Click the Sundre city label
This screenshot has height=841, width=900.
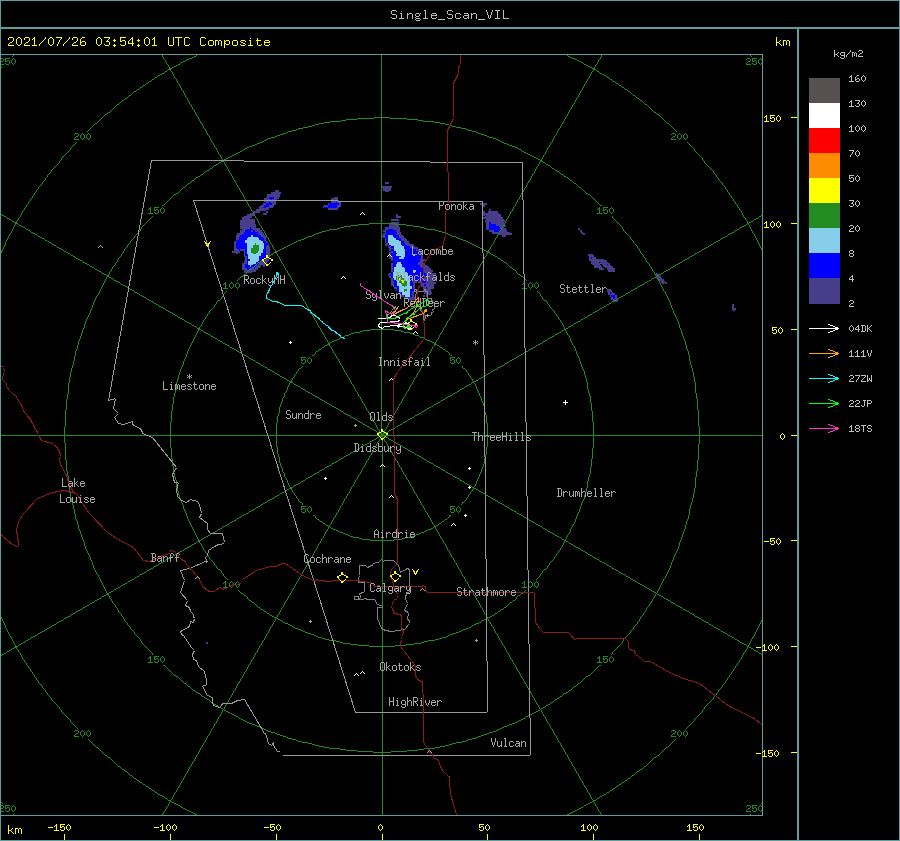(x=303, y=415)
